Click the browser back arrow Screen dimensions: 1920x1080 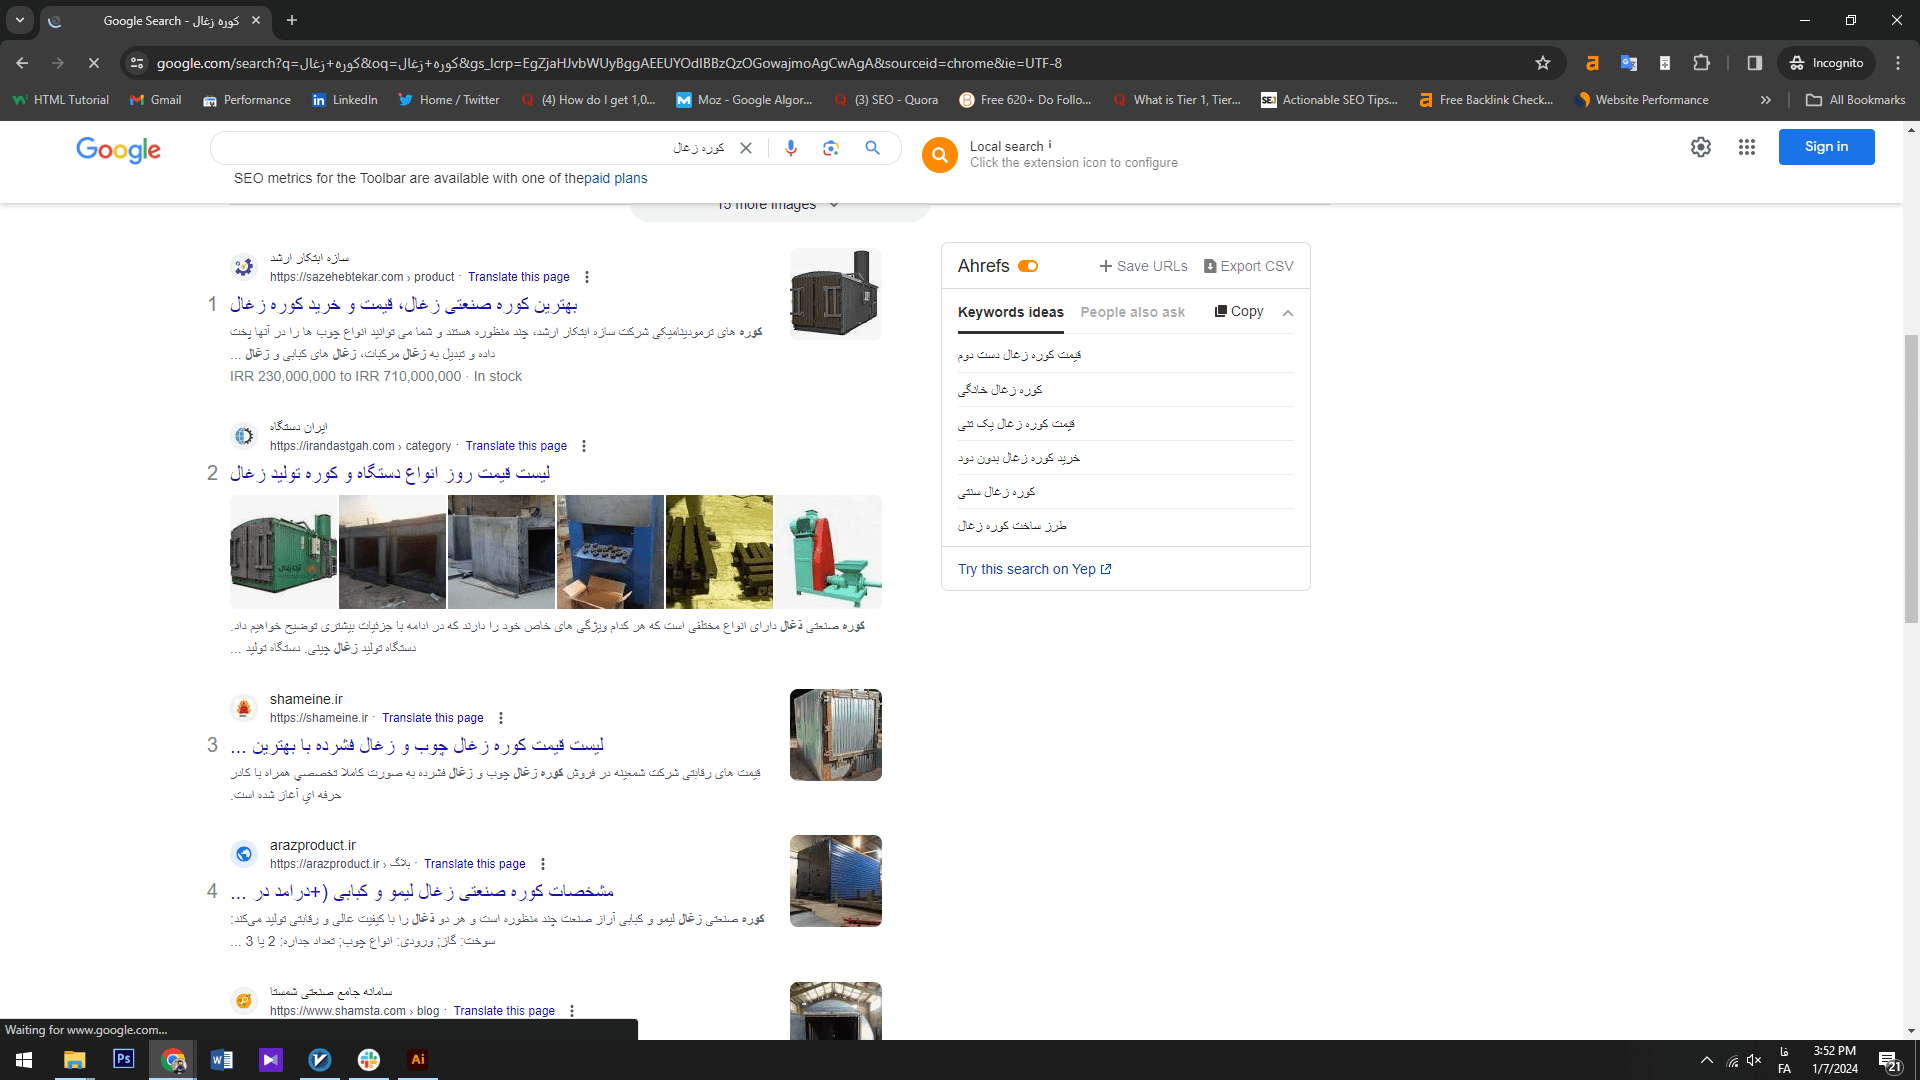[22, 63]
